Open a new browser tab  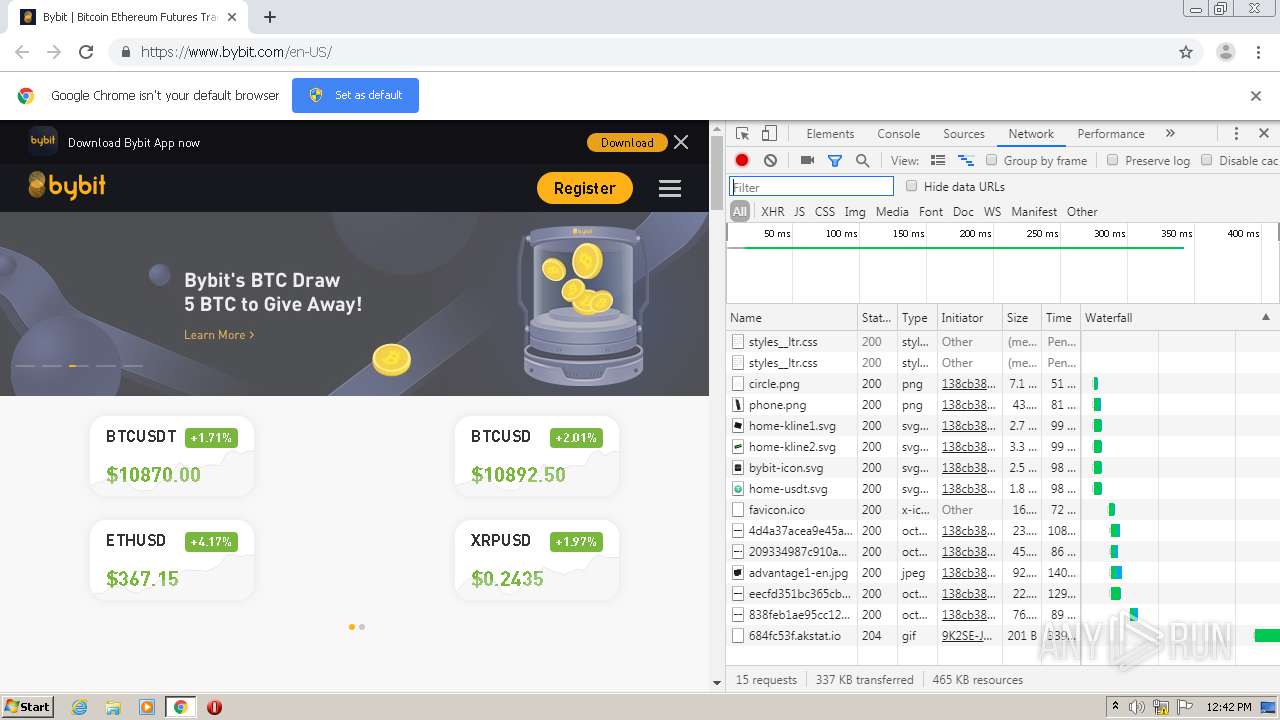270,17
